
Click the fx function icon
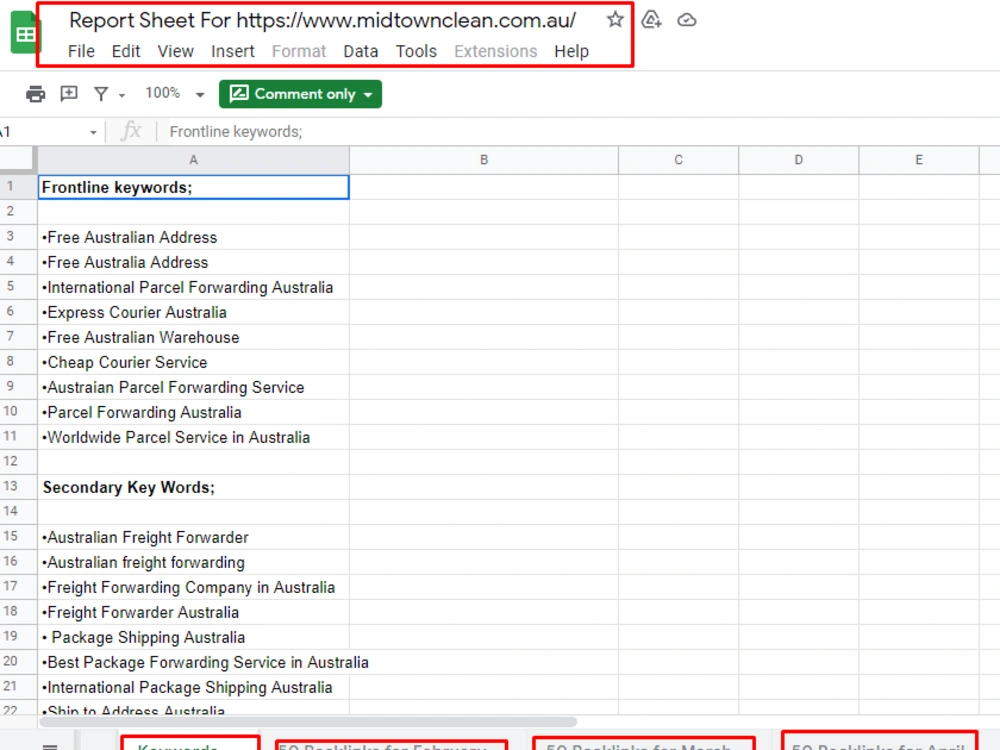pos(131,131)
